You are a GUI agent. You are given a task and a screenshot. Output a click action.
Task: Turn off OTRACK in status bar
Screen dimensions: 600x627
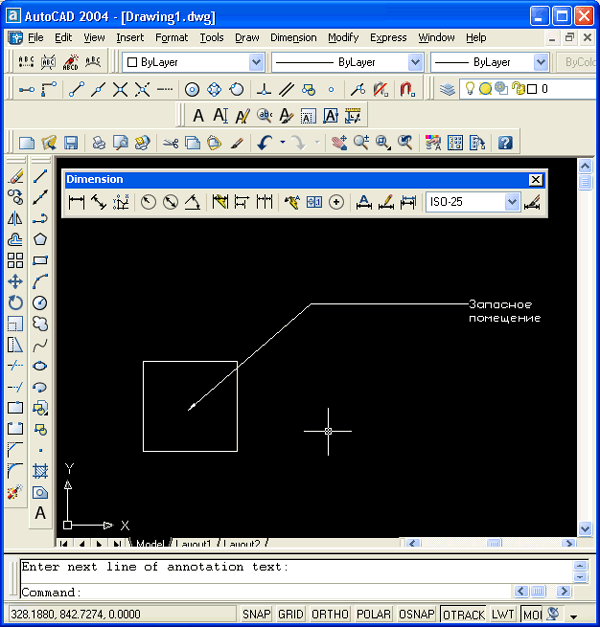coord(463,614)
